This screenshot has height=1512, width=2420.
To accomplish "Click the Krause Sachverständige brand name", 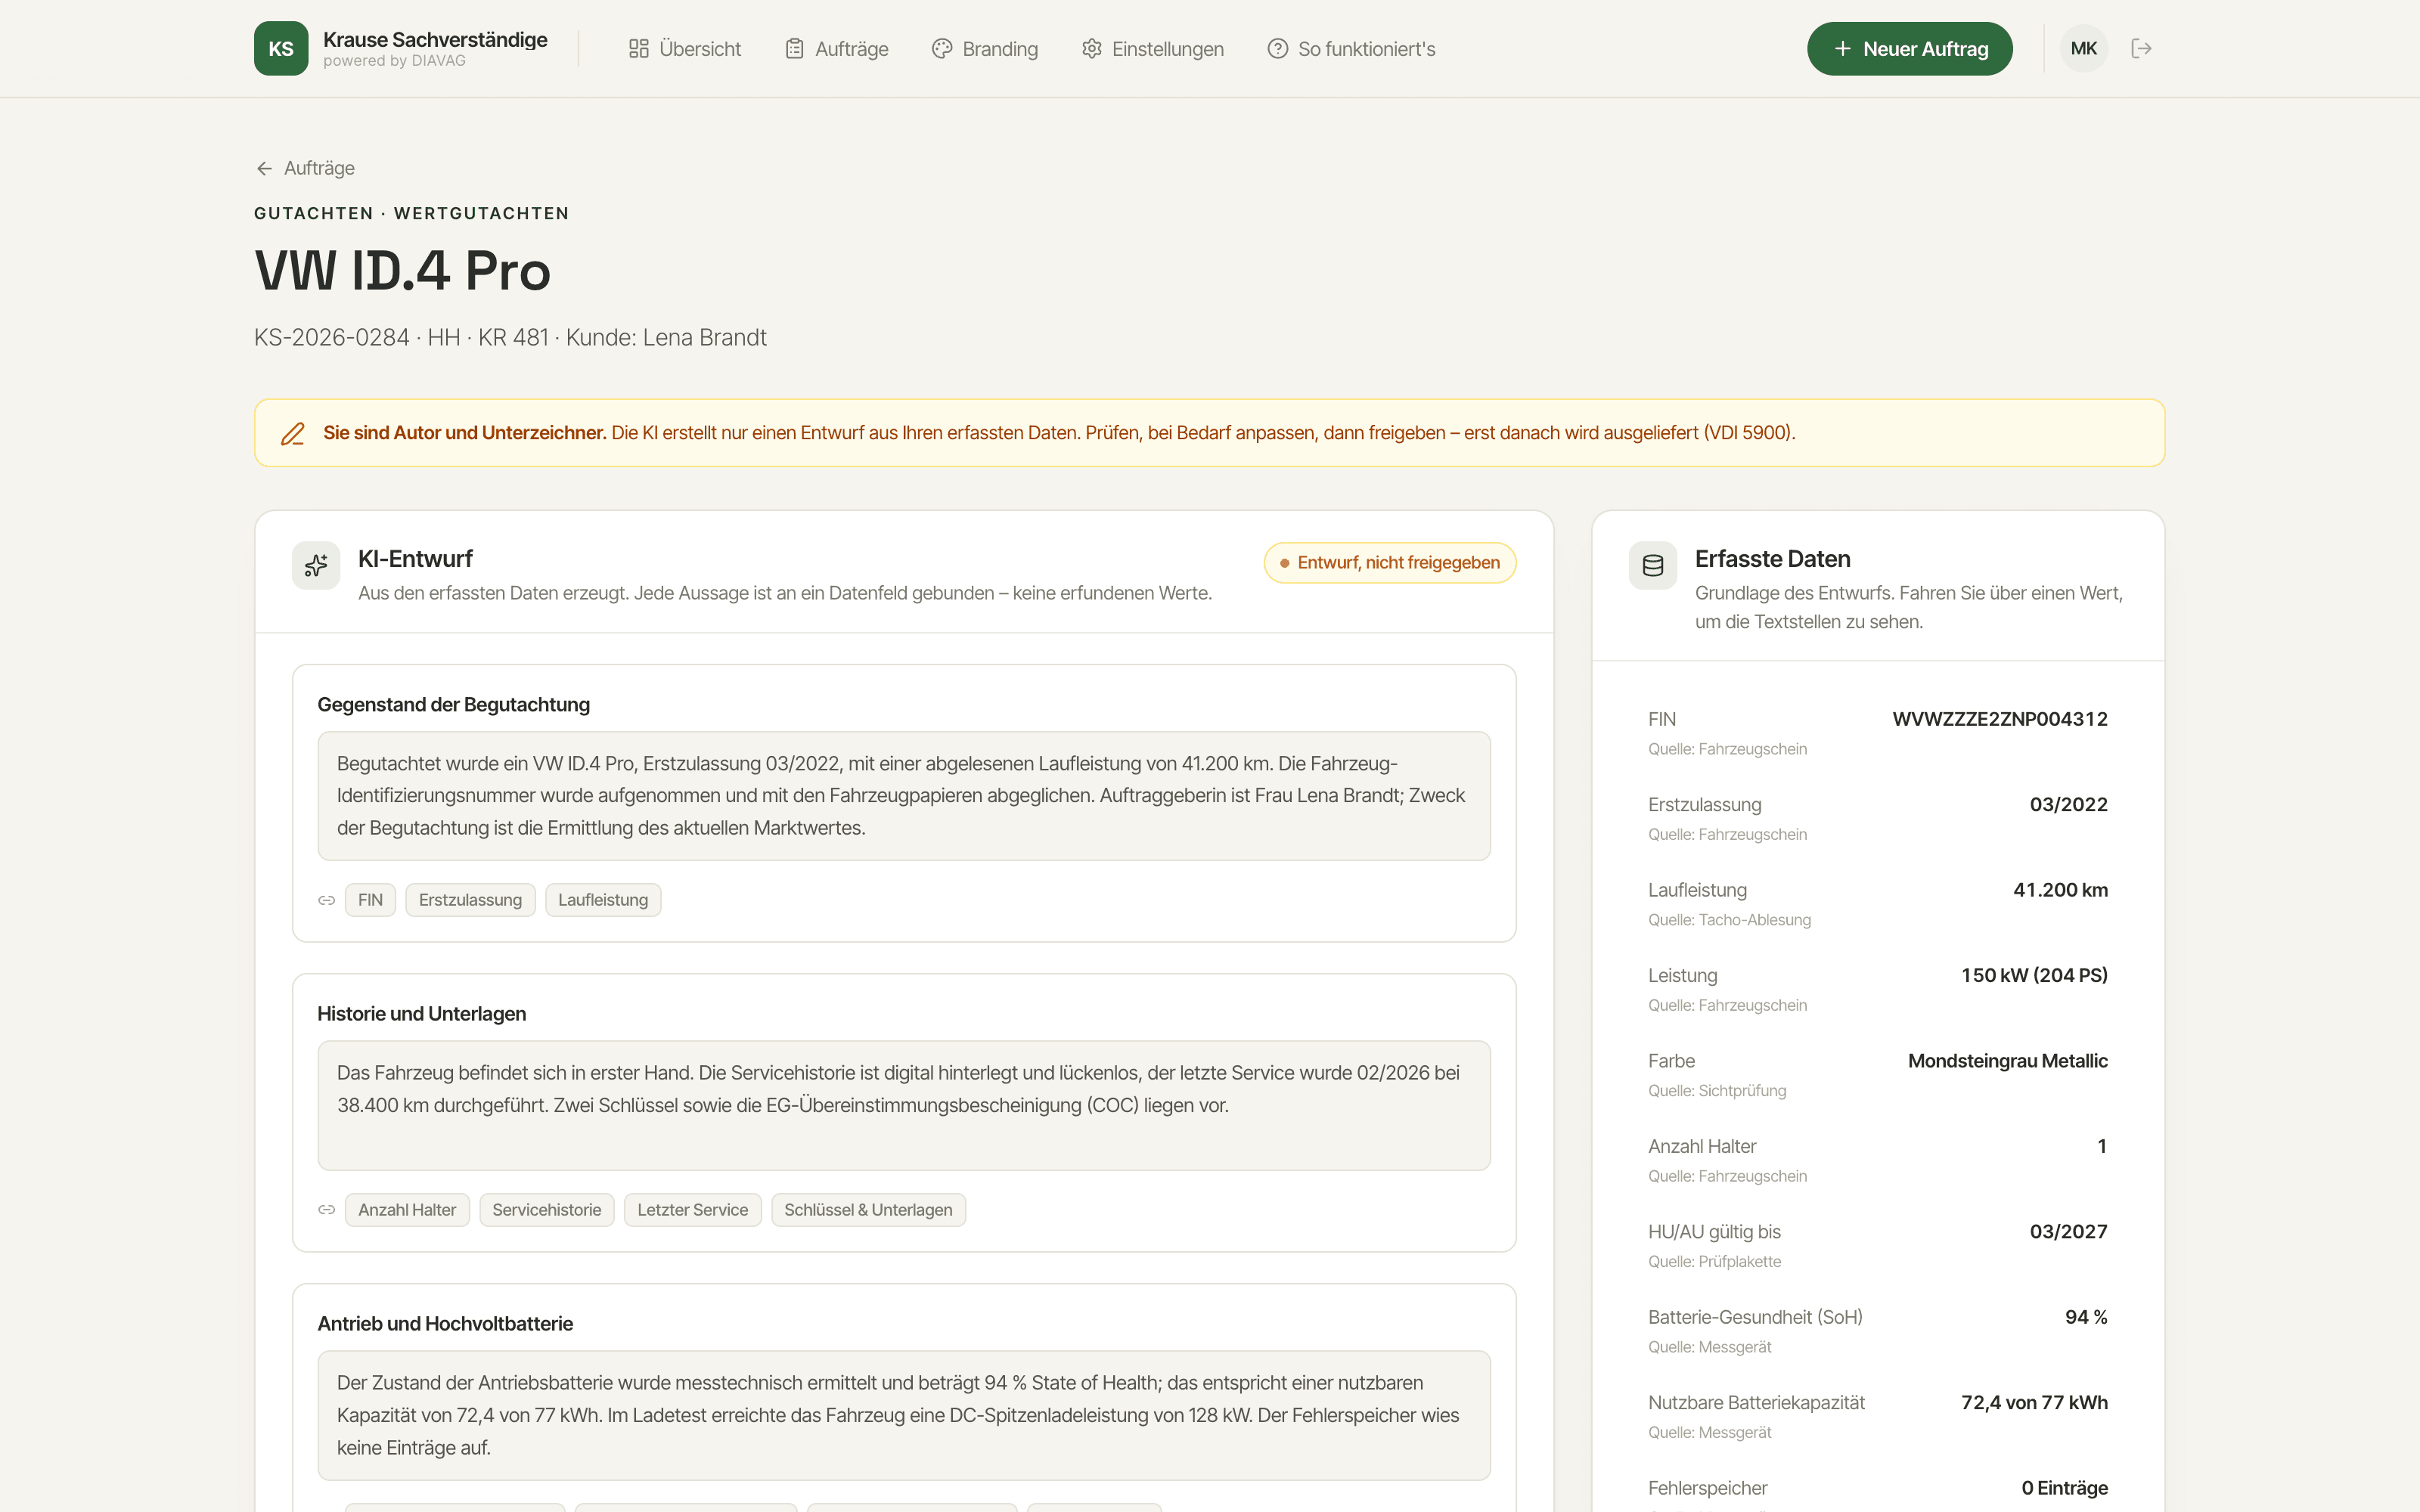I will pos(435,40).
